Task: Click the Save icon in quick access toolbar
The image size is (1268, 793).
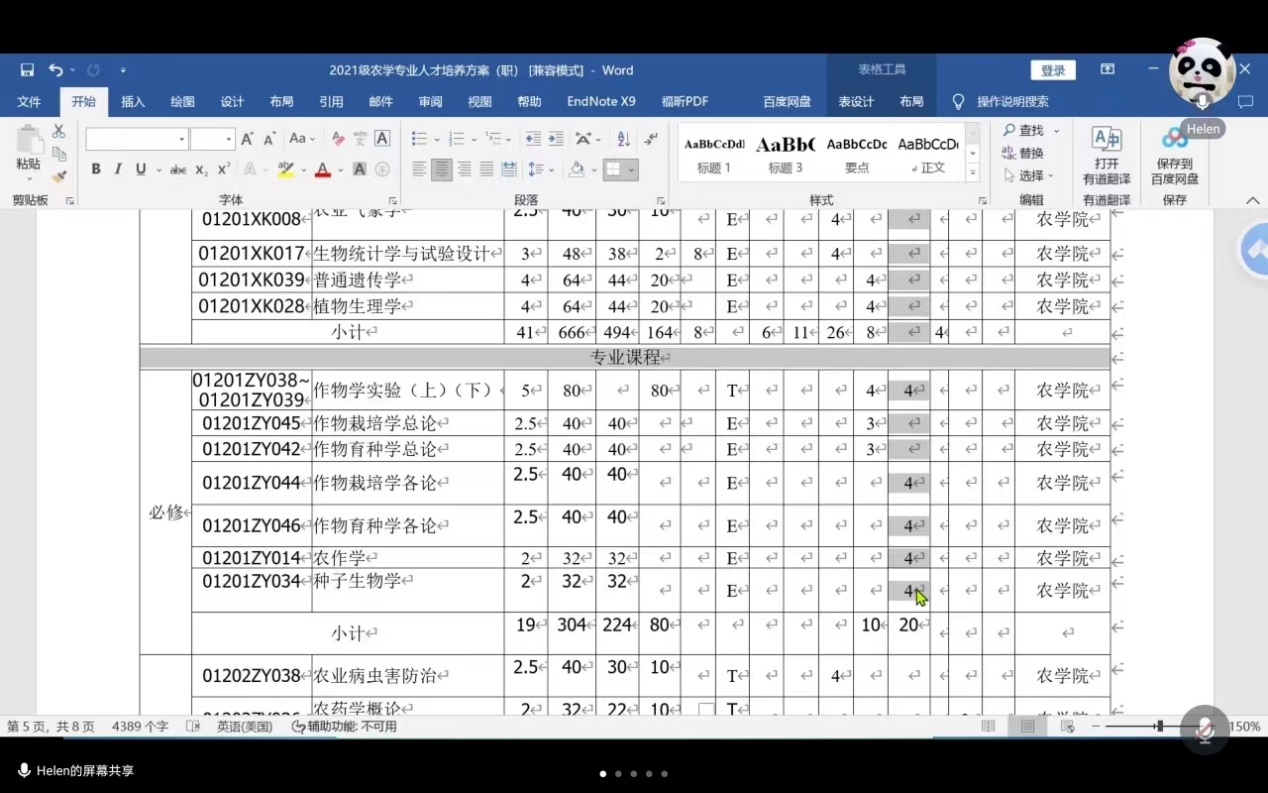Action: click(x=27, y=70)
